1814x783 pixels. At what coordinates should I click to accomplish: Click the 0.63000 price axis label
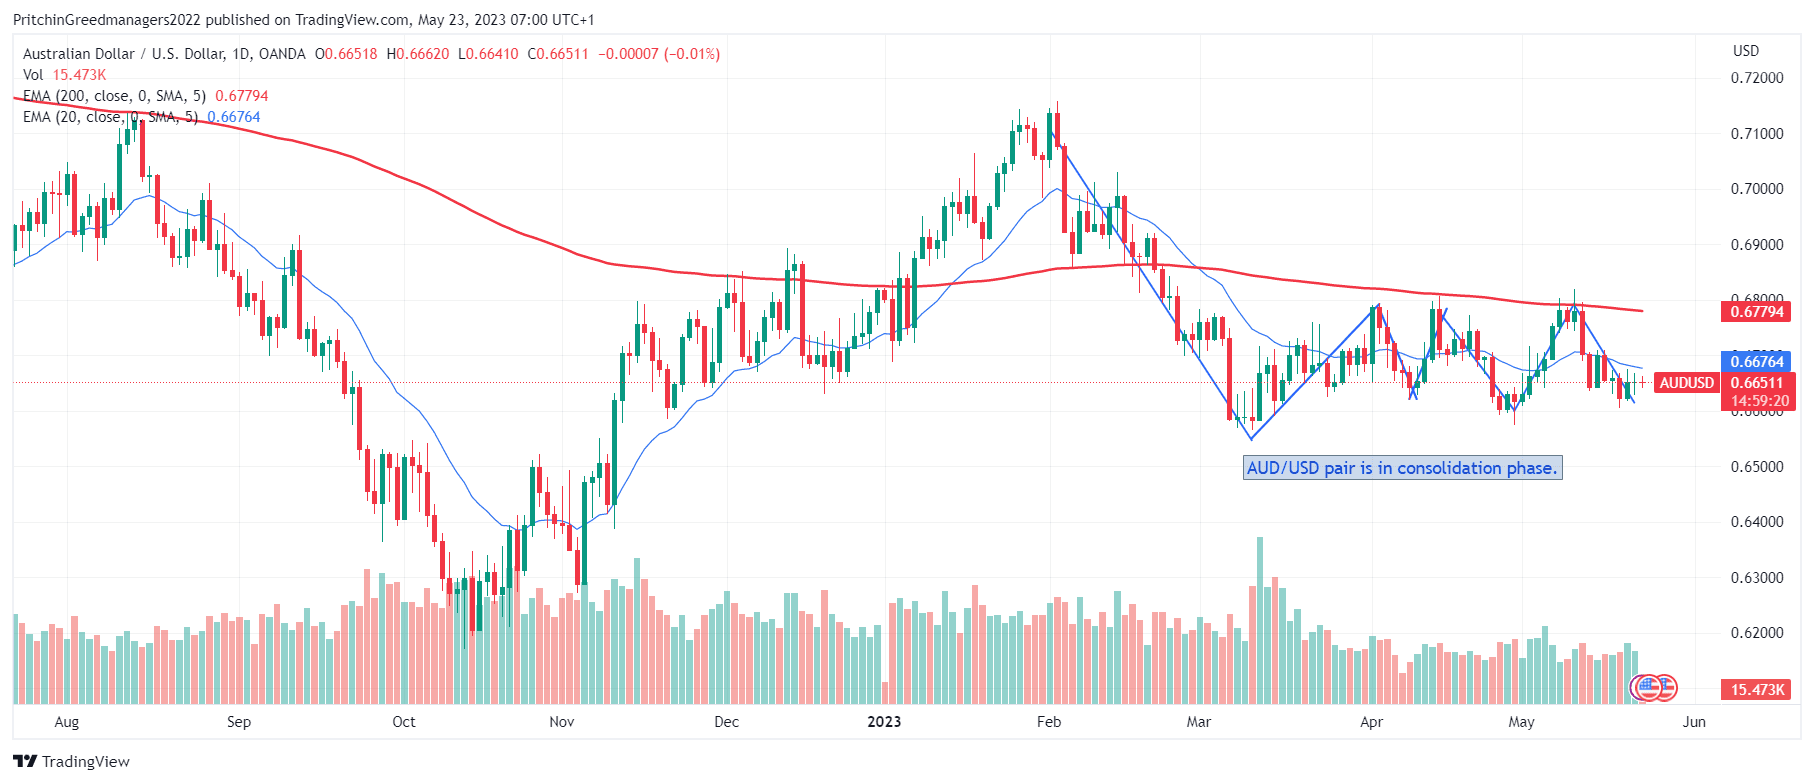[1757, 578]
